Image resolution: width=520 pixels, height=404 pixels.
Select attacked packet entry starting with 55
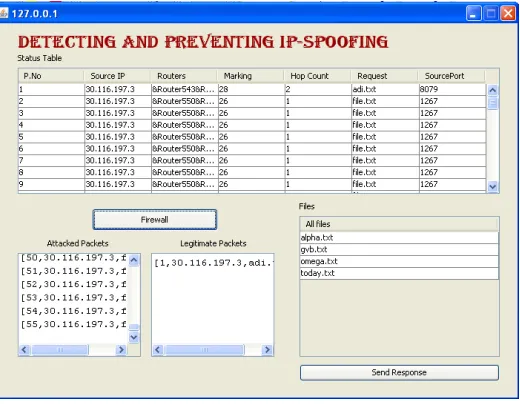coord(74,324)
